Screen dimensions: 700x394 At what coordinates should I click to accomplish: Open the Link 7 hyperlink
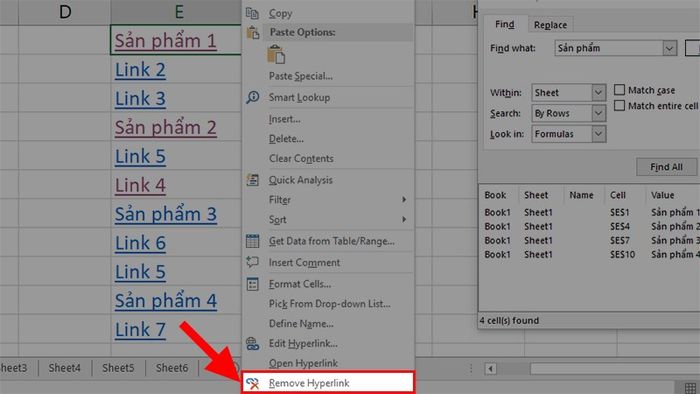click(x=140, y=330)
